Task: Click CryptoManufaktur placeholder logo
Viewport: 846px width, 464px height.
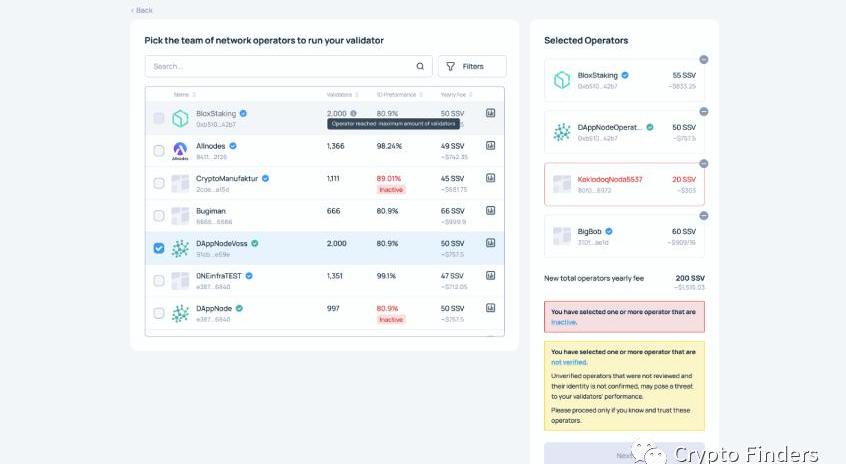Action: coord(180,183)
